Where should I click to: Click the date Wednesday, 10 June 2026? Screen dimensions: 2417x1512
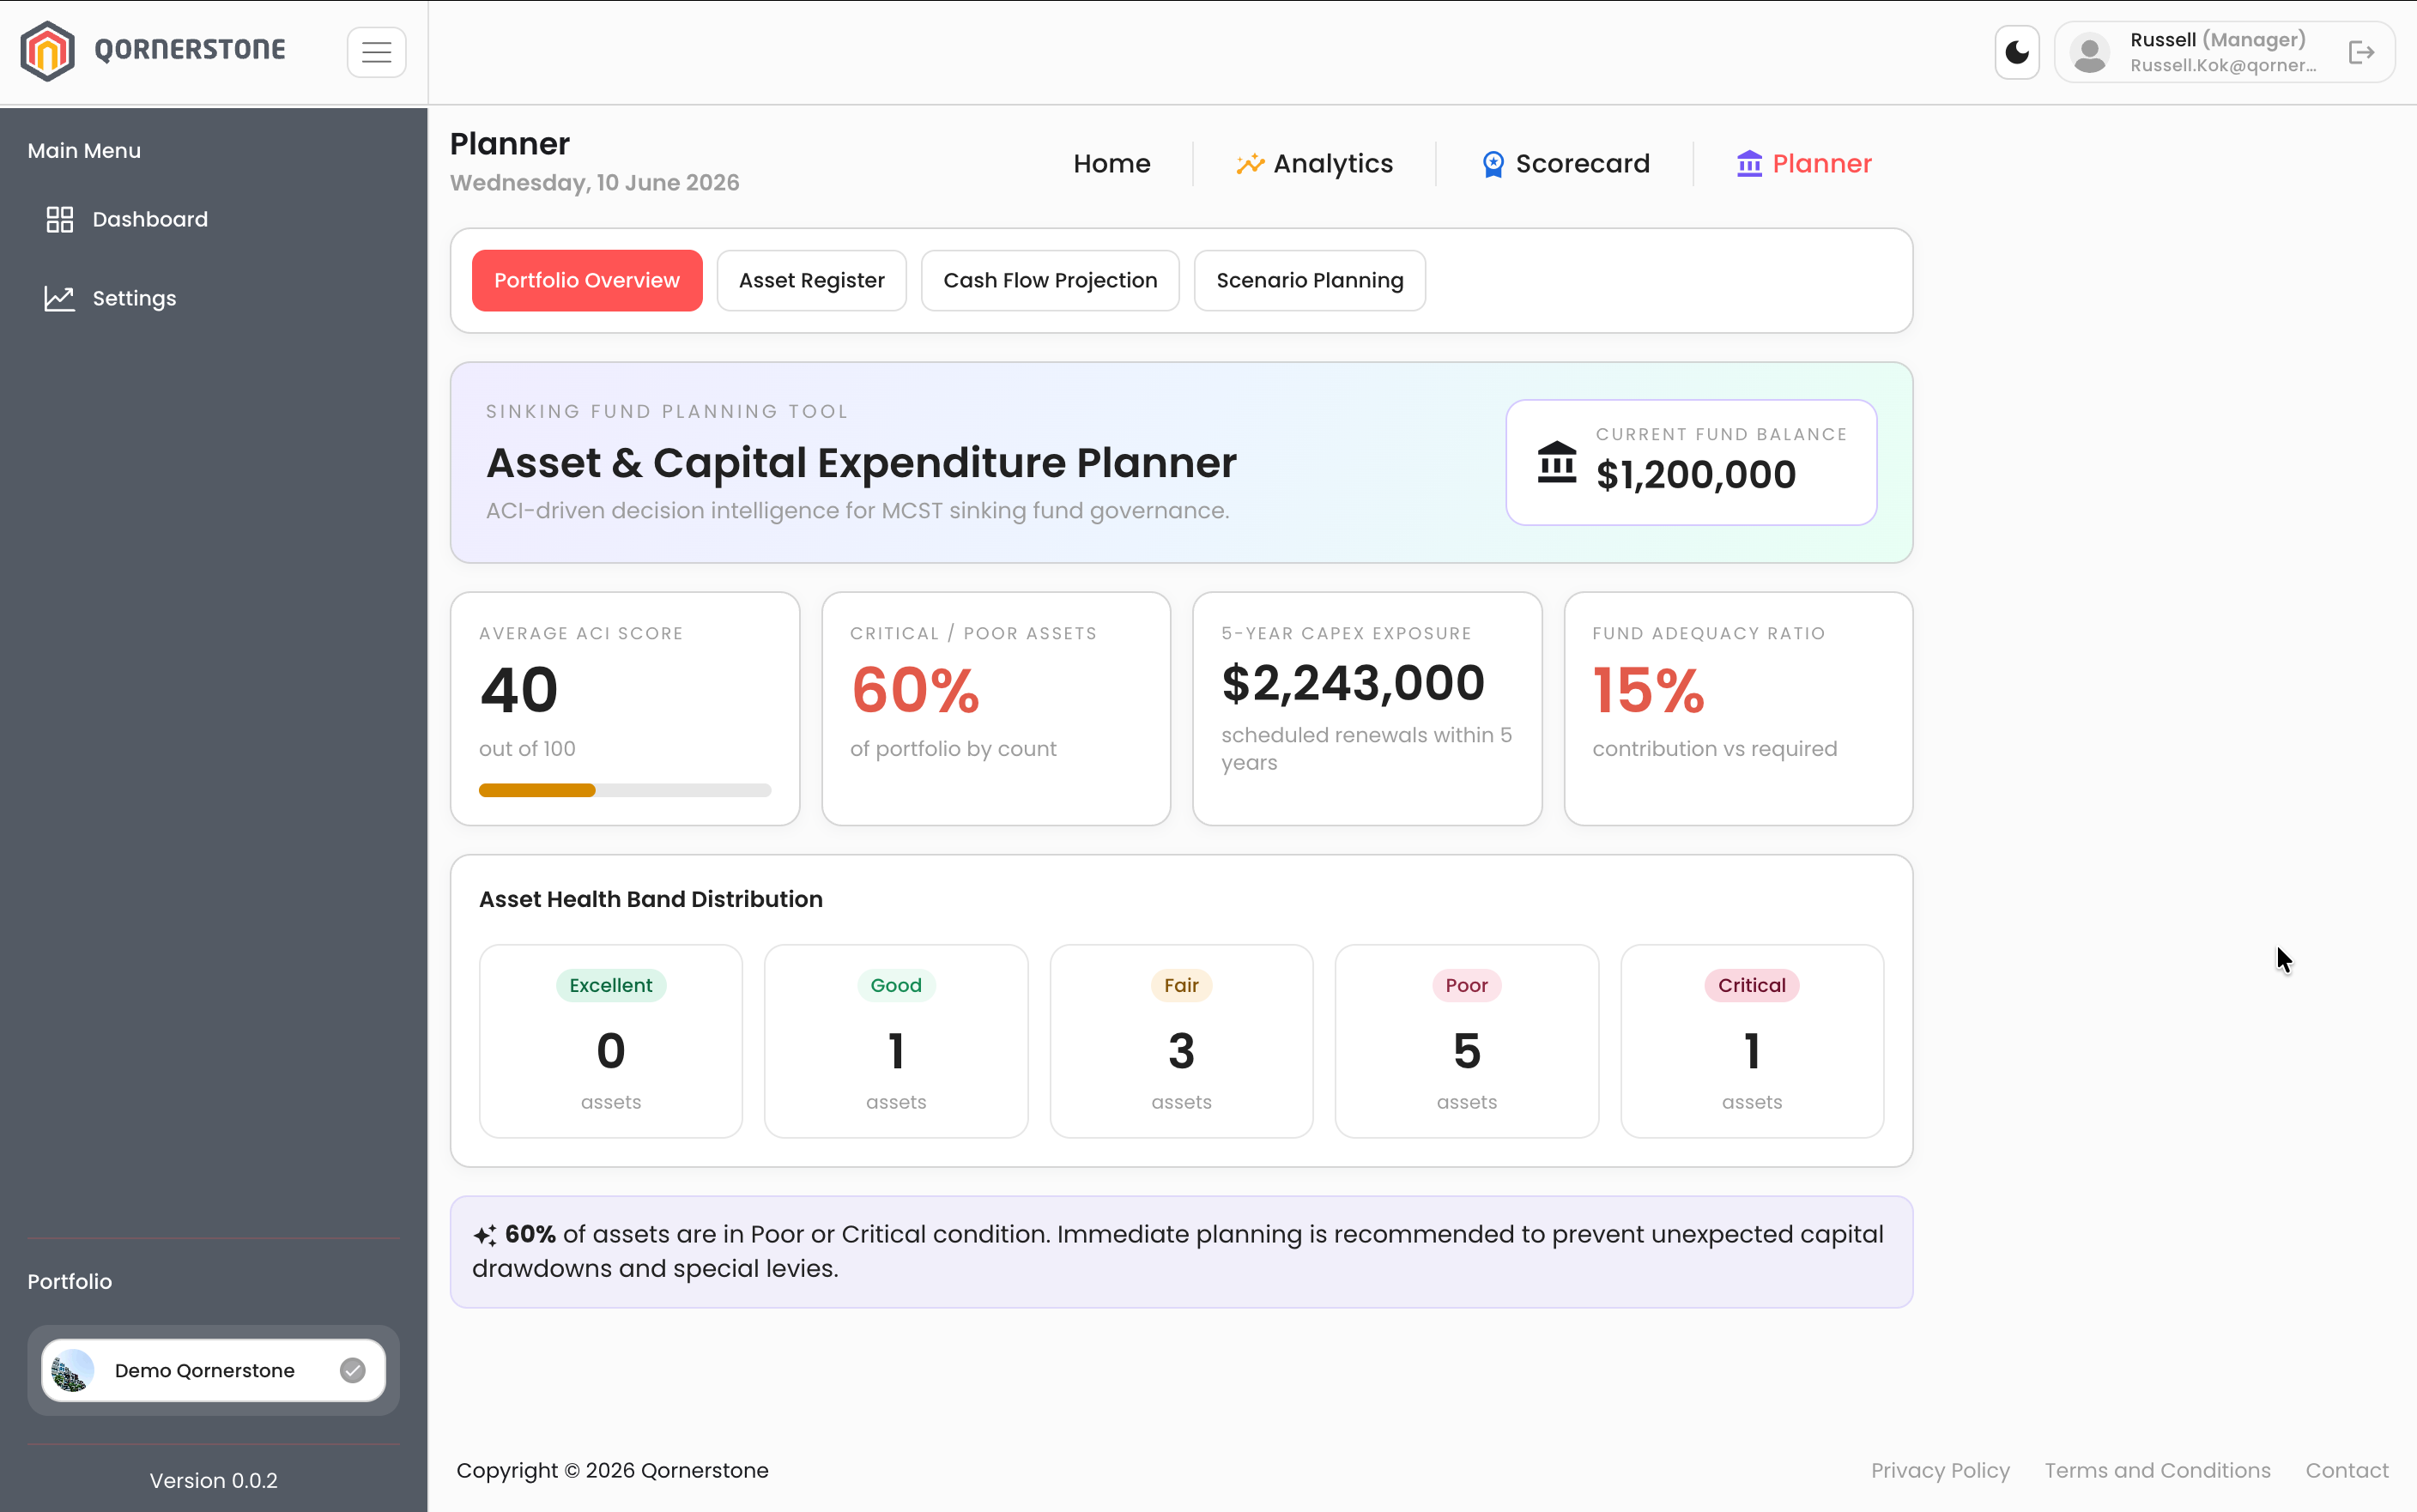coord(594,183)
